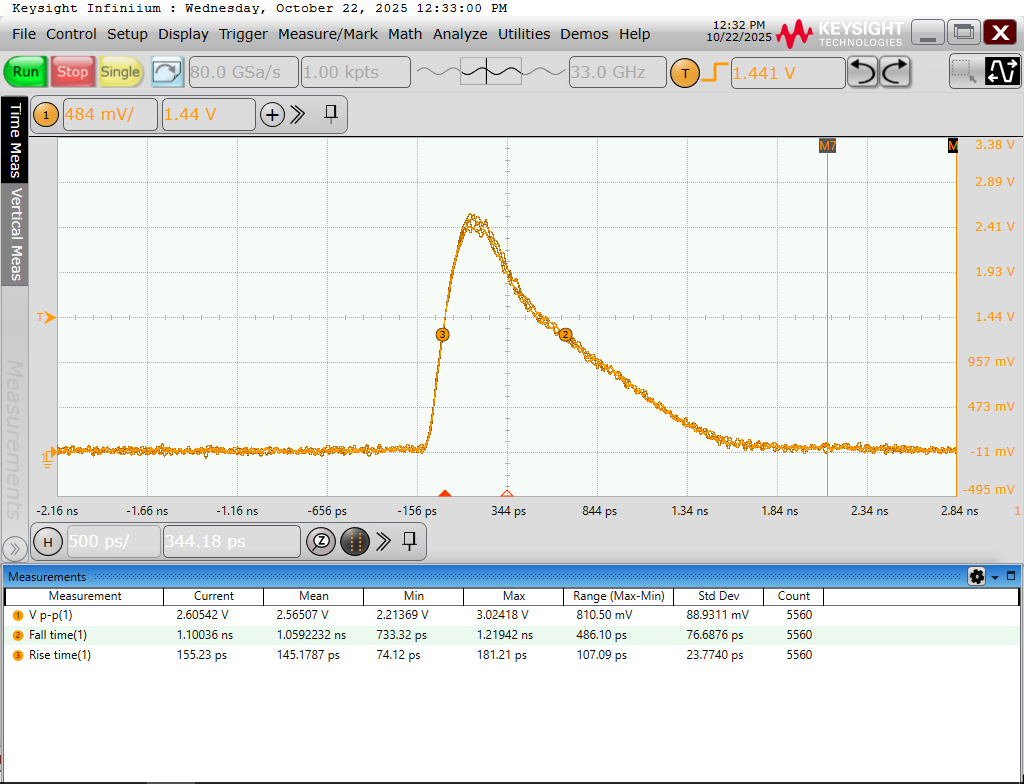Click the add channel plus icon
The width and height of the screenshot is (1034, 784).
pyautogui.click(x=272, y=115)
